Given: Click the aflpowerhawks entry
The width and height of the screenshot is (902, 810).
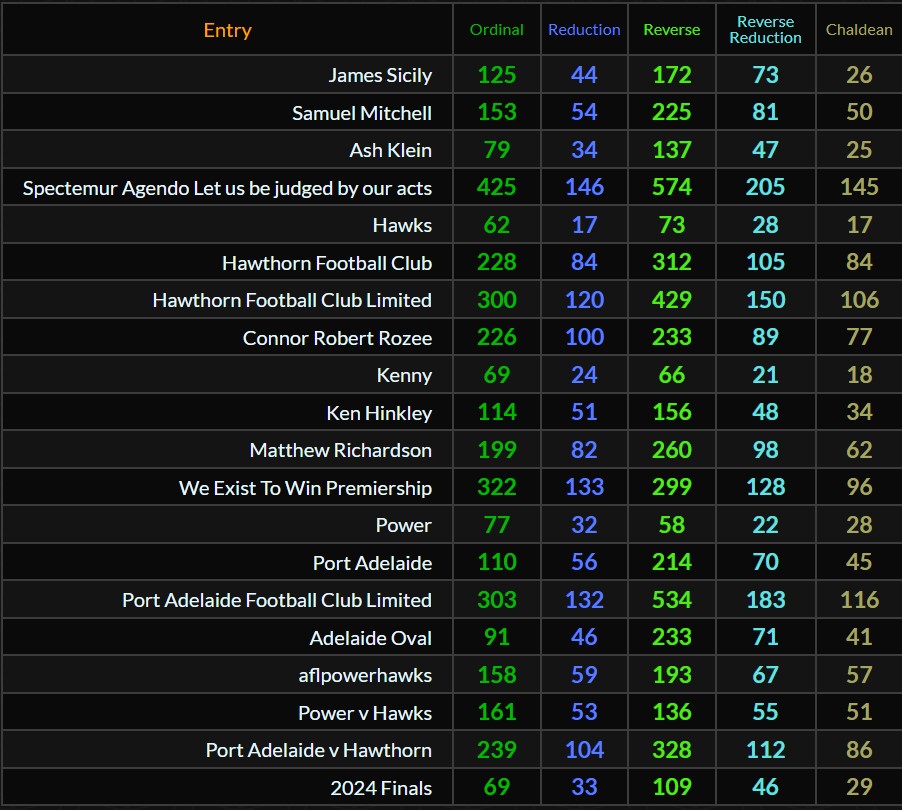Looking at the screenshot, I should click(x=365, y=675).
